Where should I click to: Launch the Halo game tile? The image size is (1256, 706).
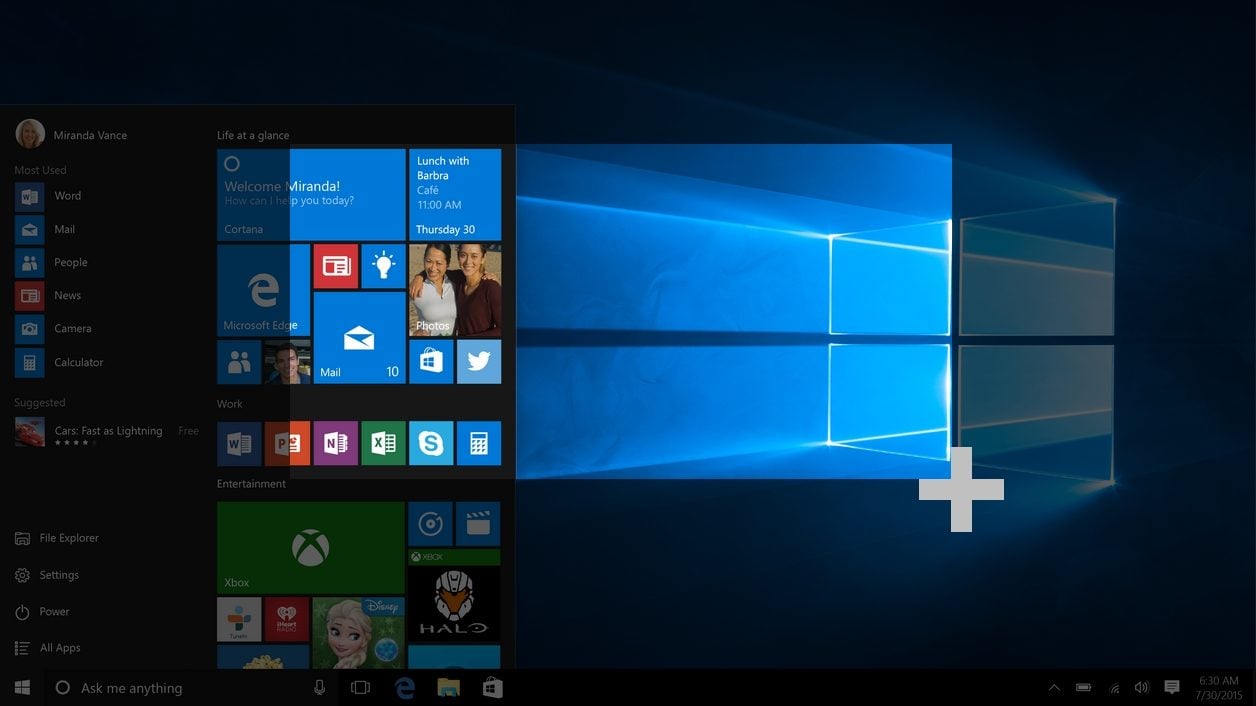(x=454, y=595)
